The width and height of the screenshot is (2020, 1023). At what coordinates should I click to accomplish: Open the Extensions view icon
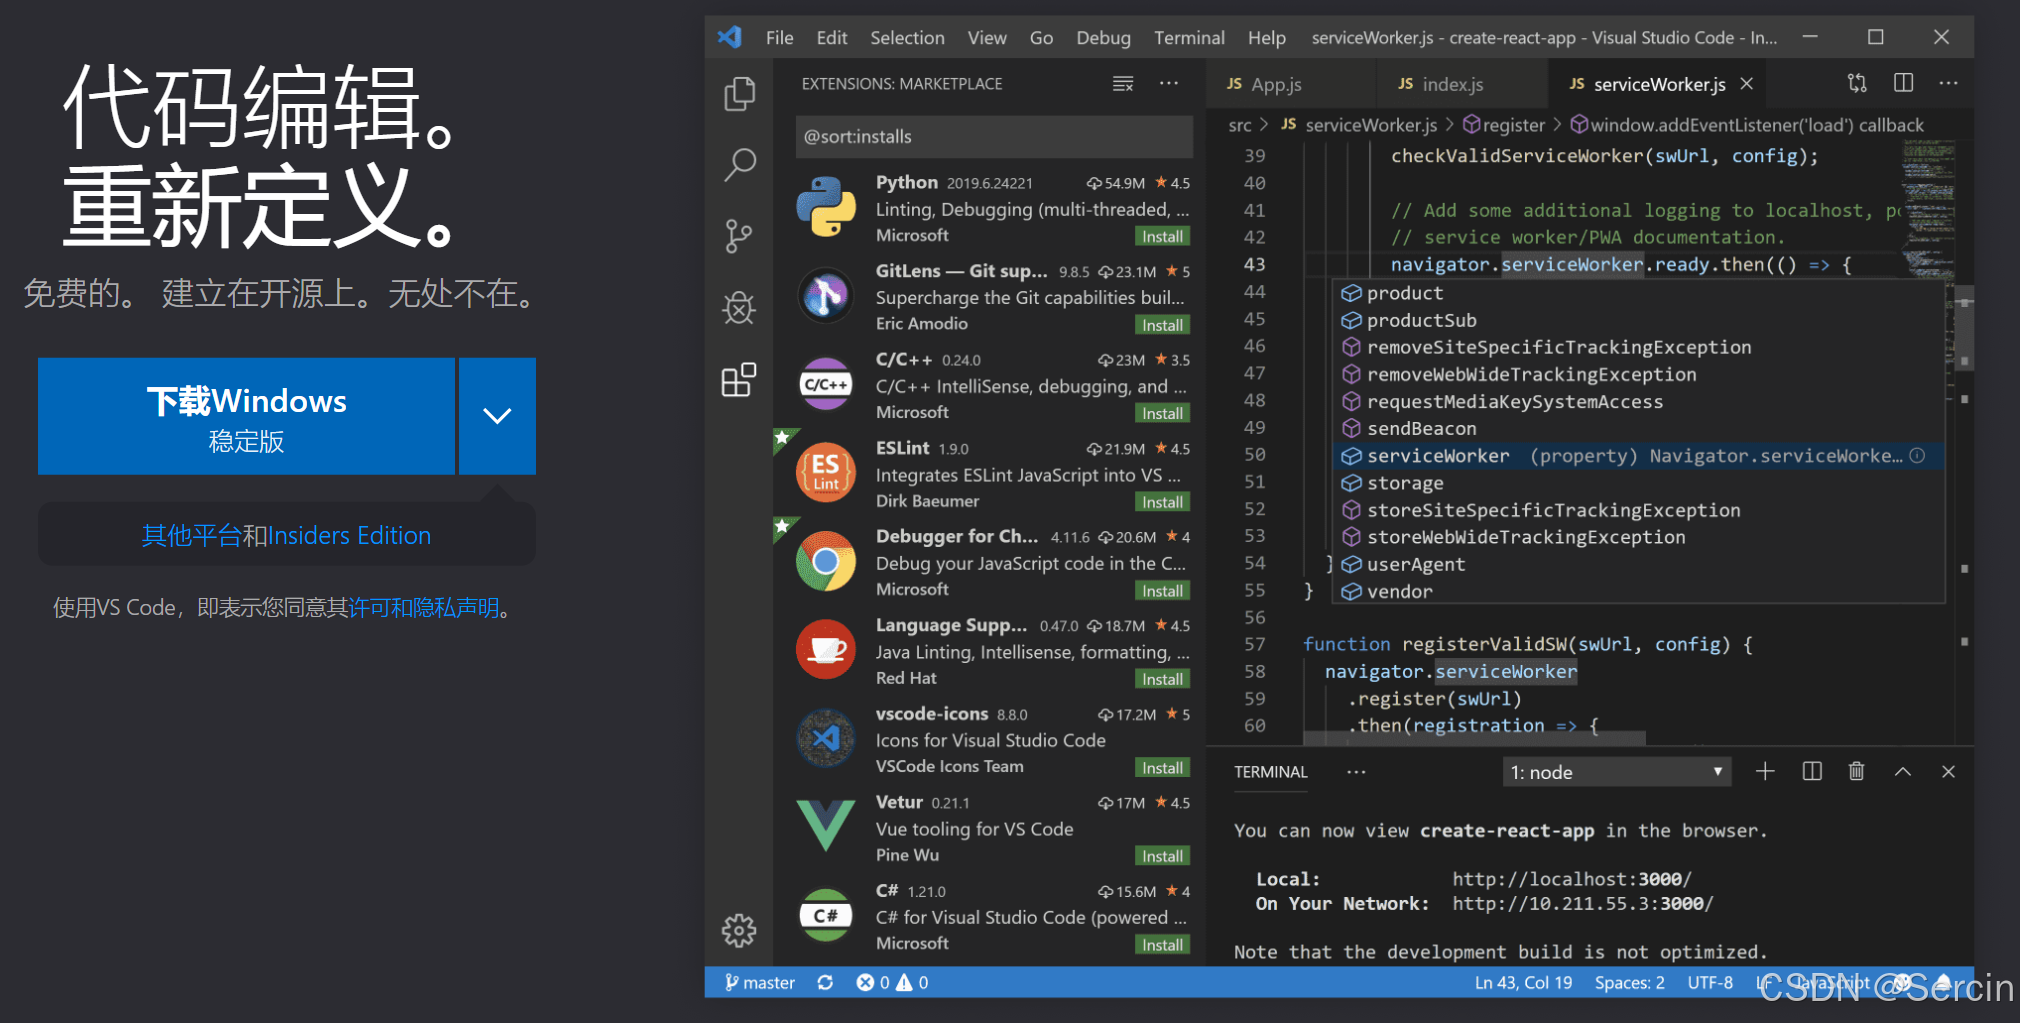pyautogui.click(x=739, y=379)
